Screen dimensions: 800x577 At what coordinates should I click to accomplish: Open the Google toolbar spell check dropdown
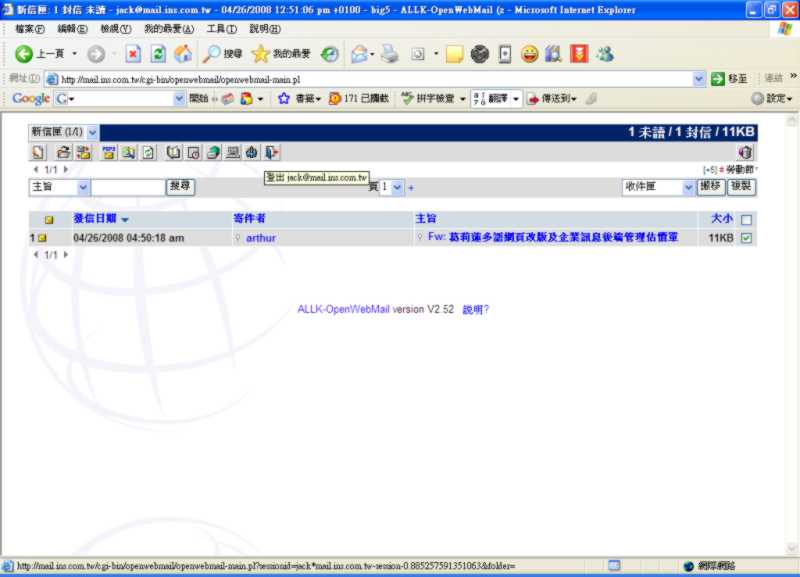[462, 98]
